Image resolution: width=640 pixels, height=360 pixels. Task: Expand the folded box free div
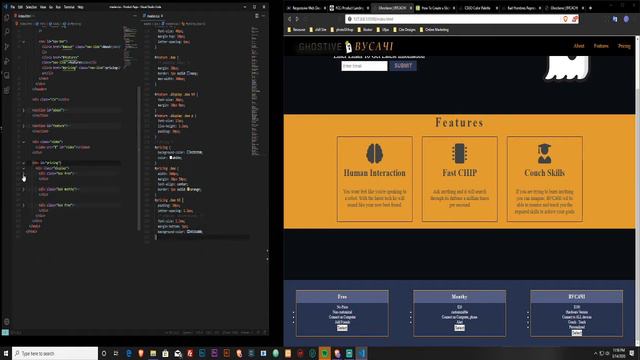pos(23,173)
